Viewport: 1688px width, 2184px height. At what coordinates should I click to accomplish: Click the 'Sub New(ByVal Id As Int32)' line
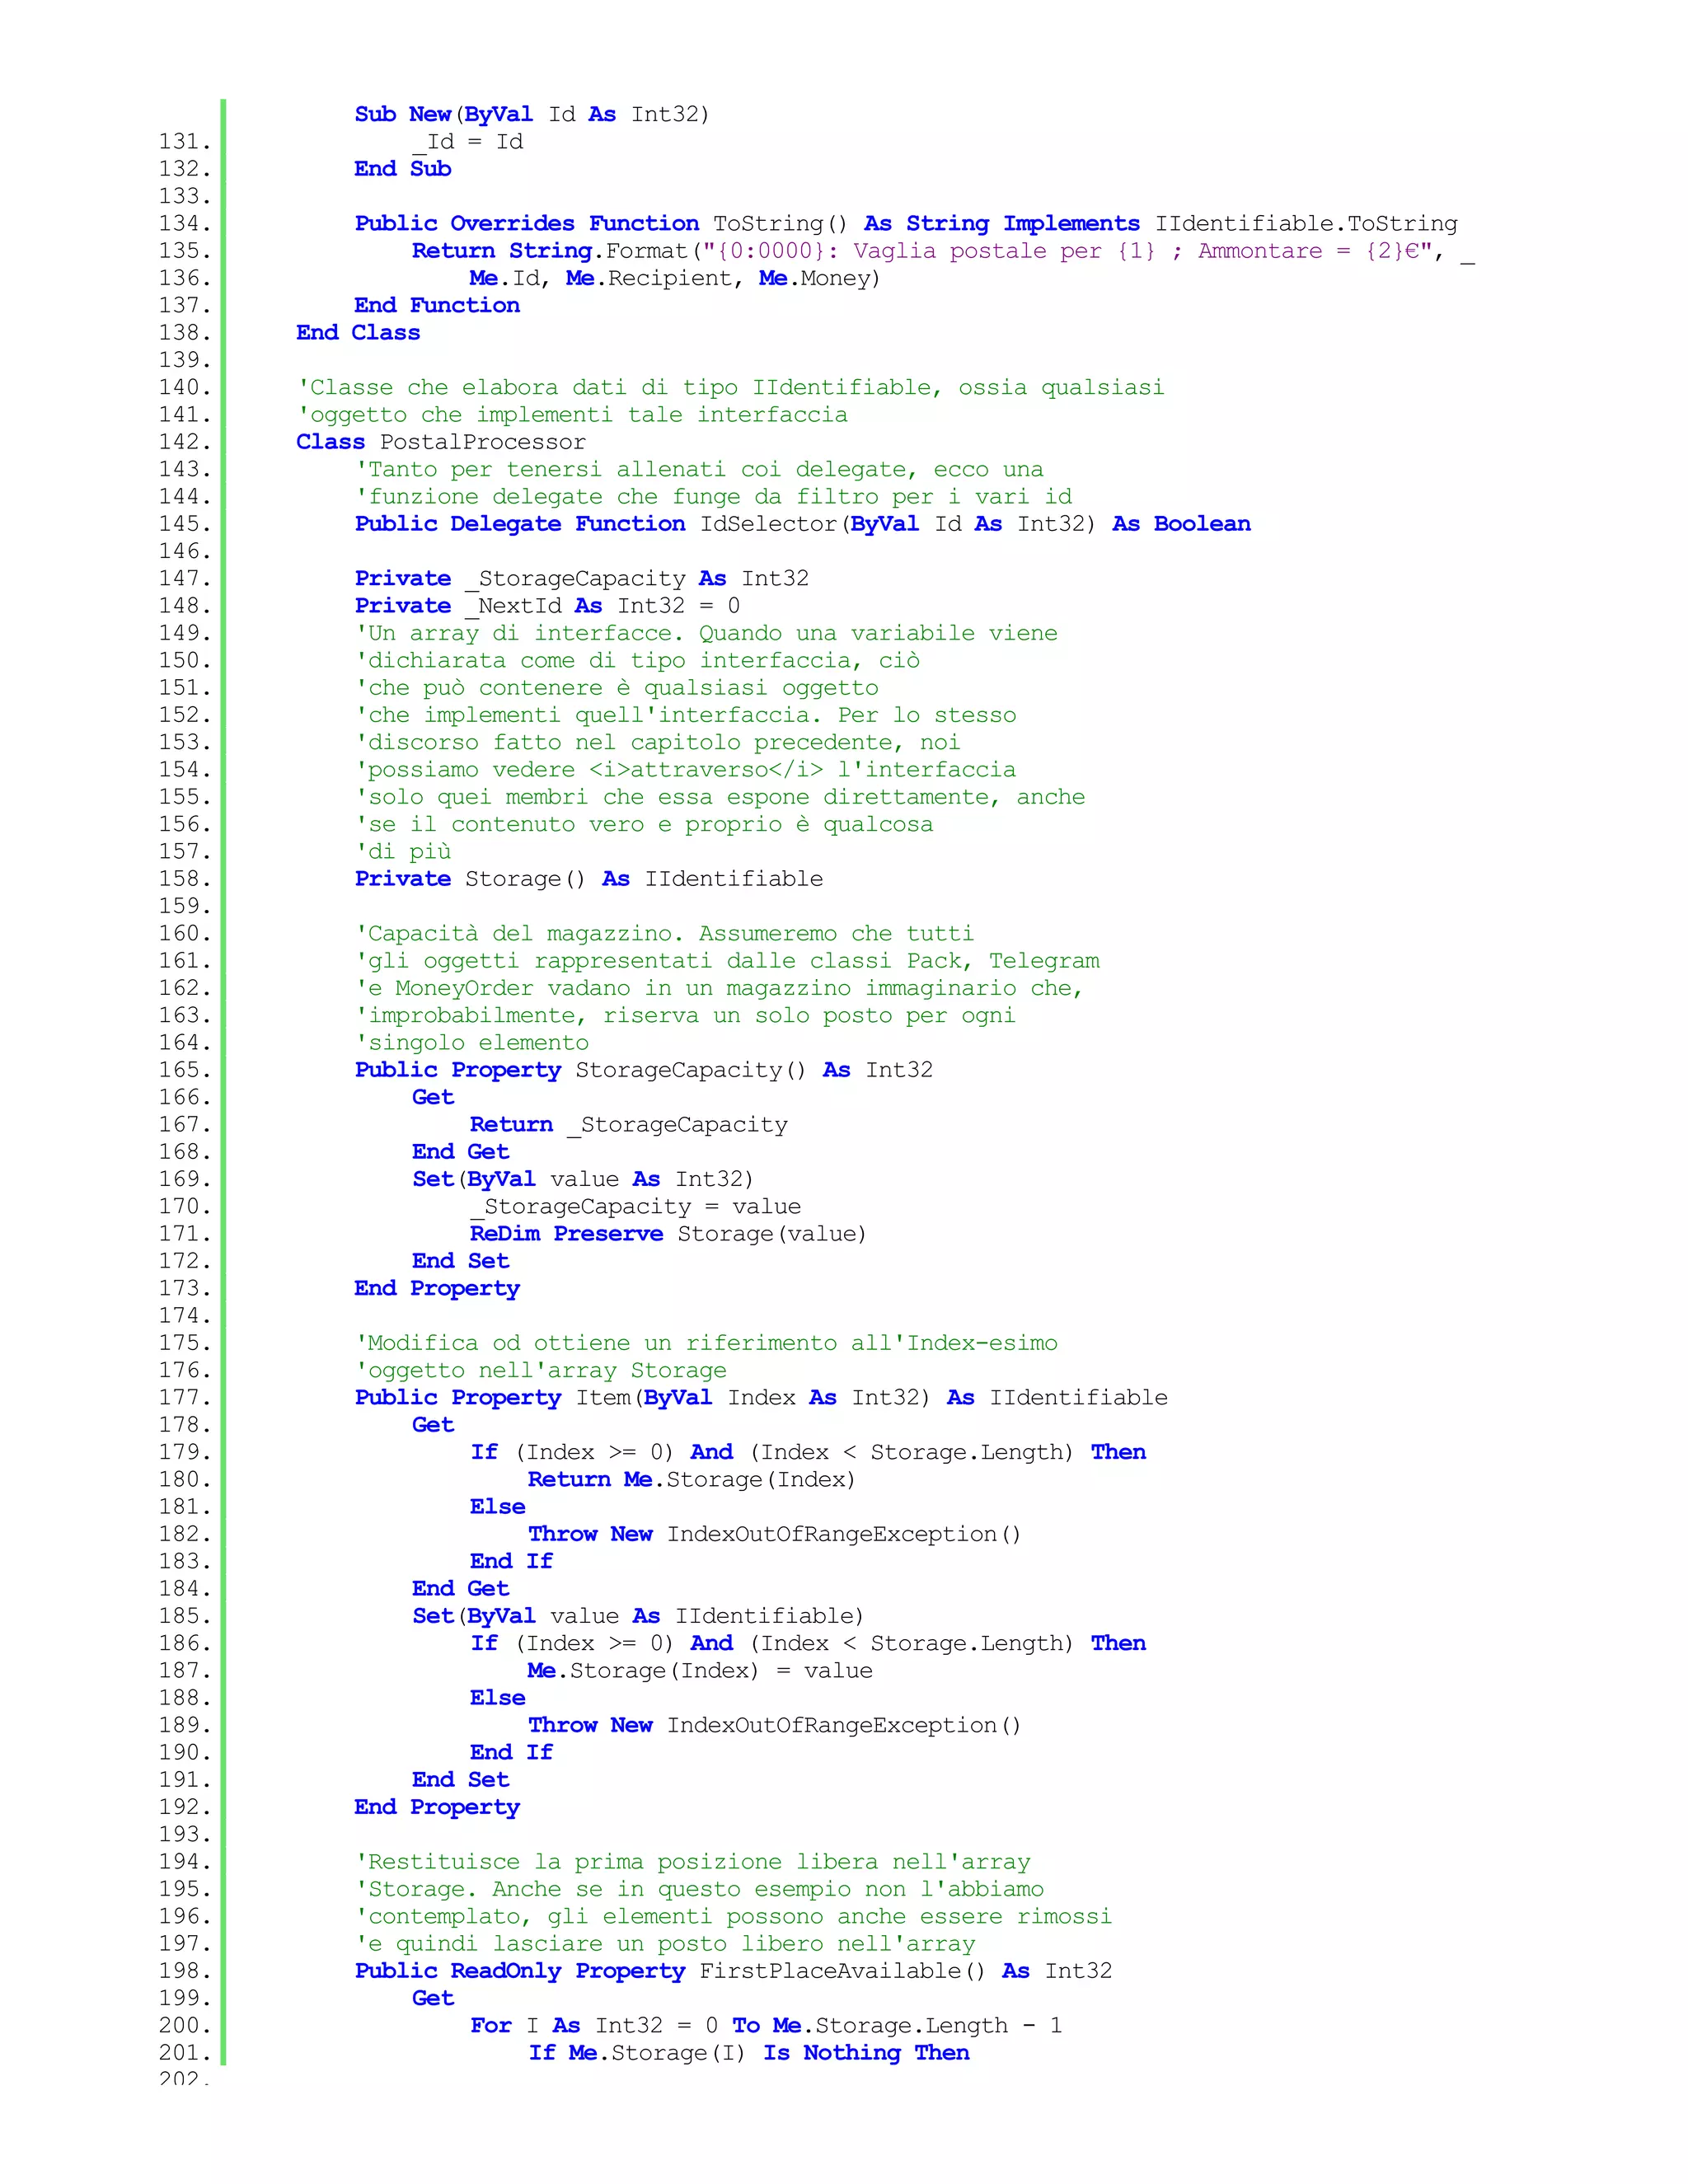532,114
